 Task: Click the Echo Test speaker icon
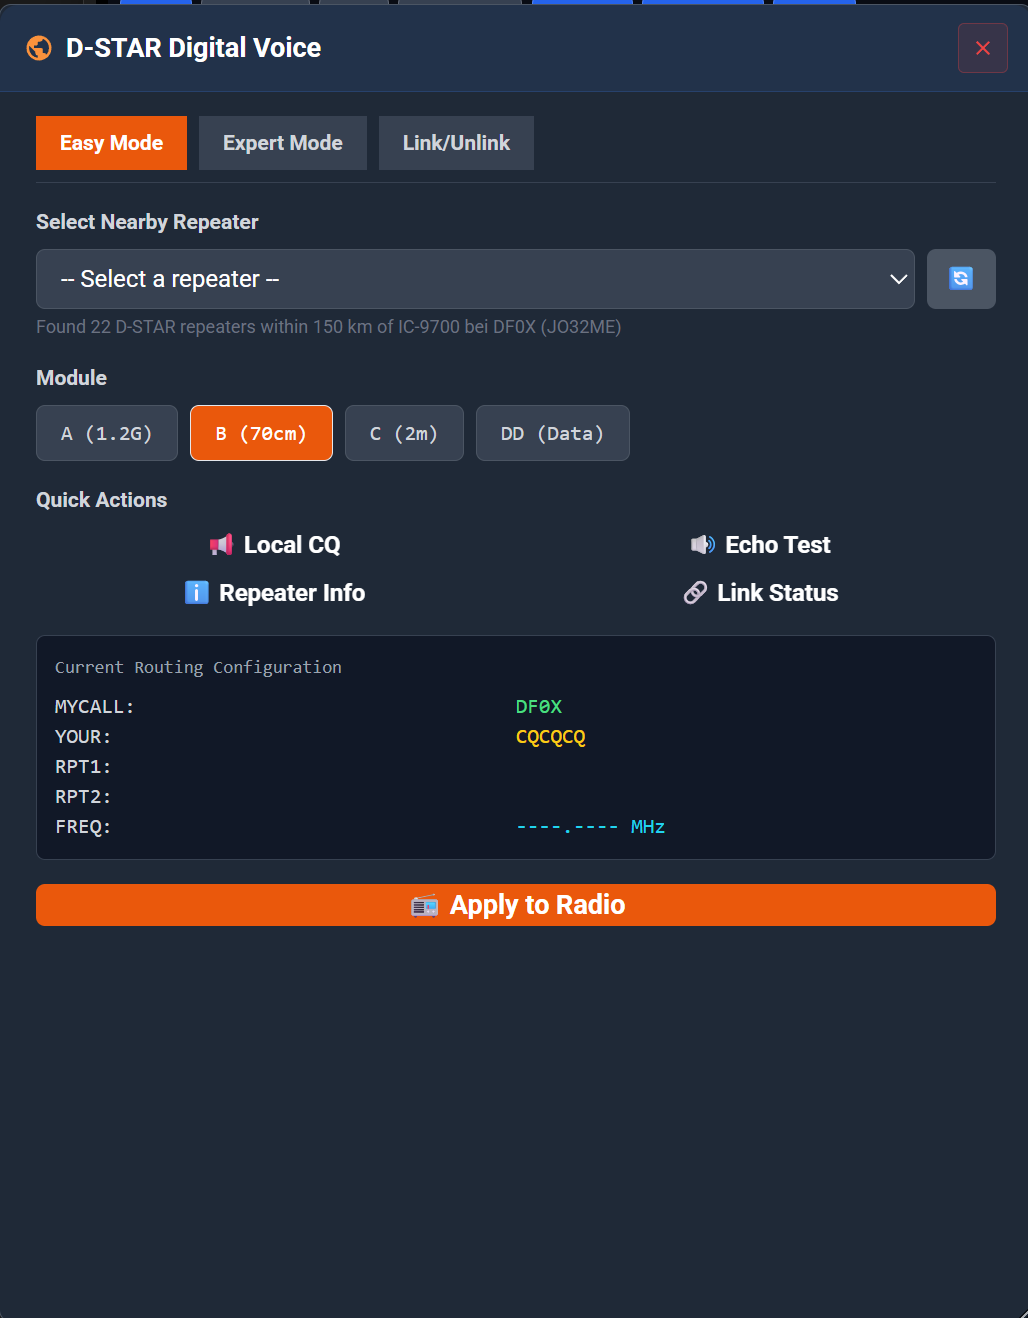click(703, 544)
